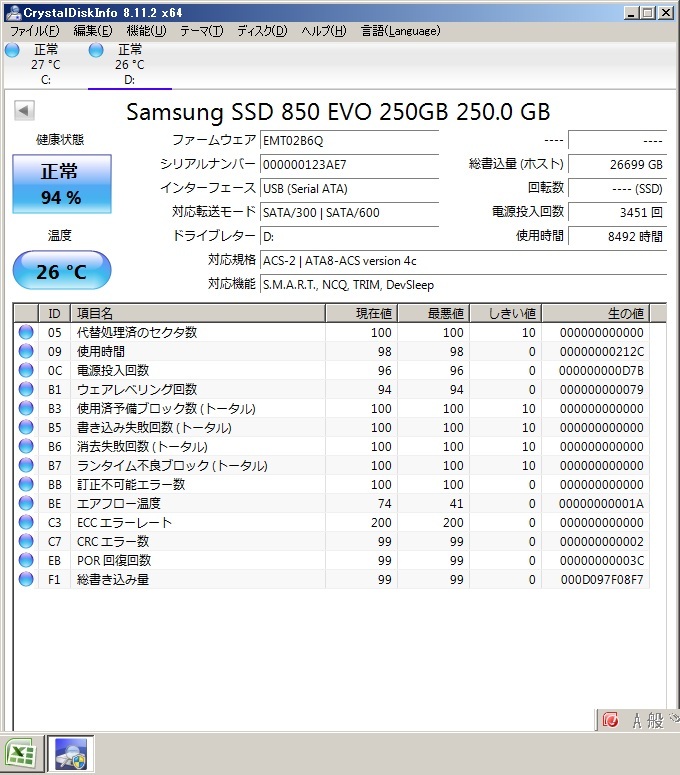Click the status orb in row B3
The image size is (680, 775).
click(x=26, y=408)
